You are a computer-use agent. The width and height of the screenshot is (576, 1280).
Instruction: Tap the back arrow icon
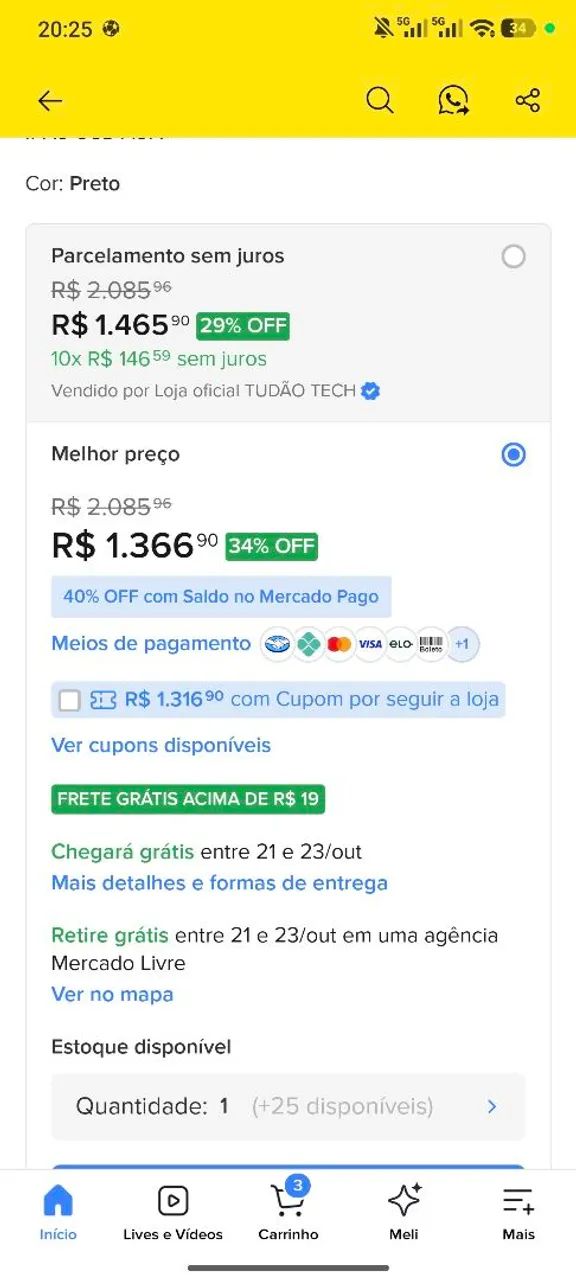coord(50,100)
